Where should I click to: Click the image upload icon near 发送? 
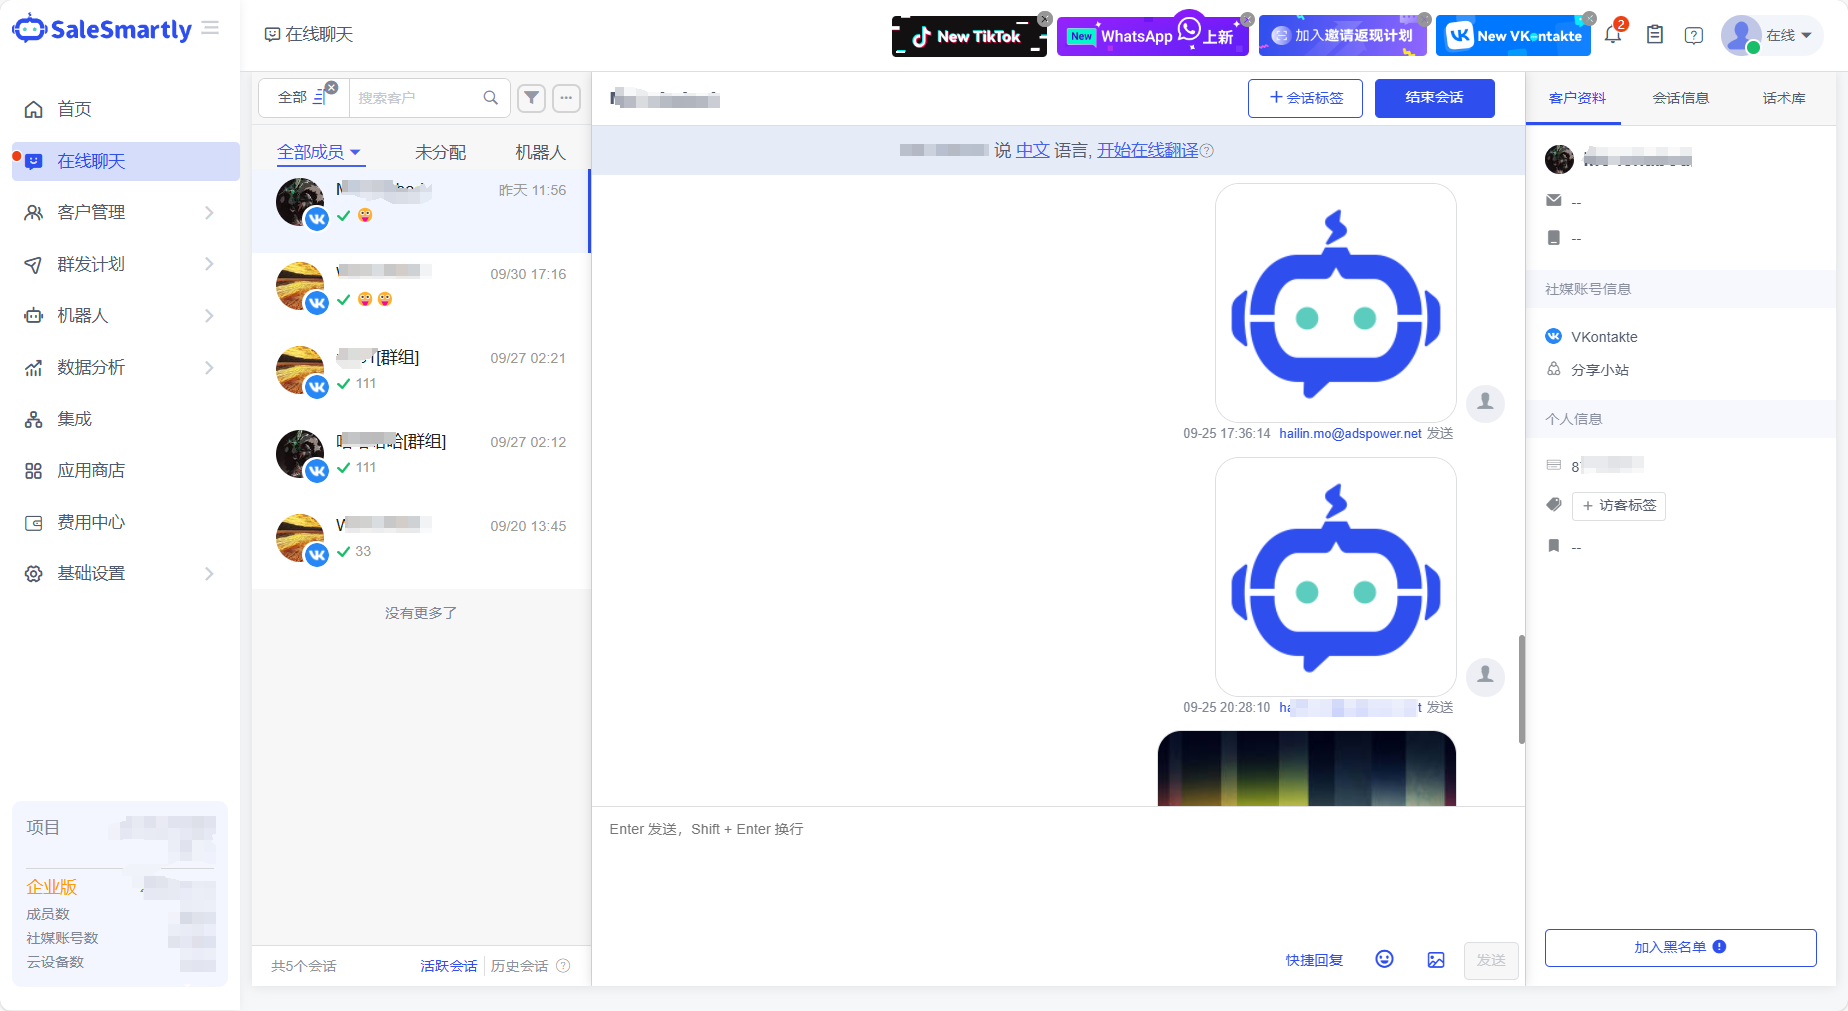pyautogui.click(x=1436, y=958)
